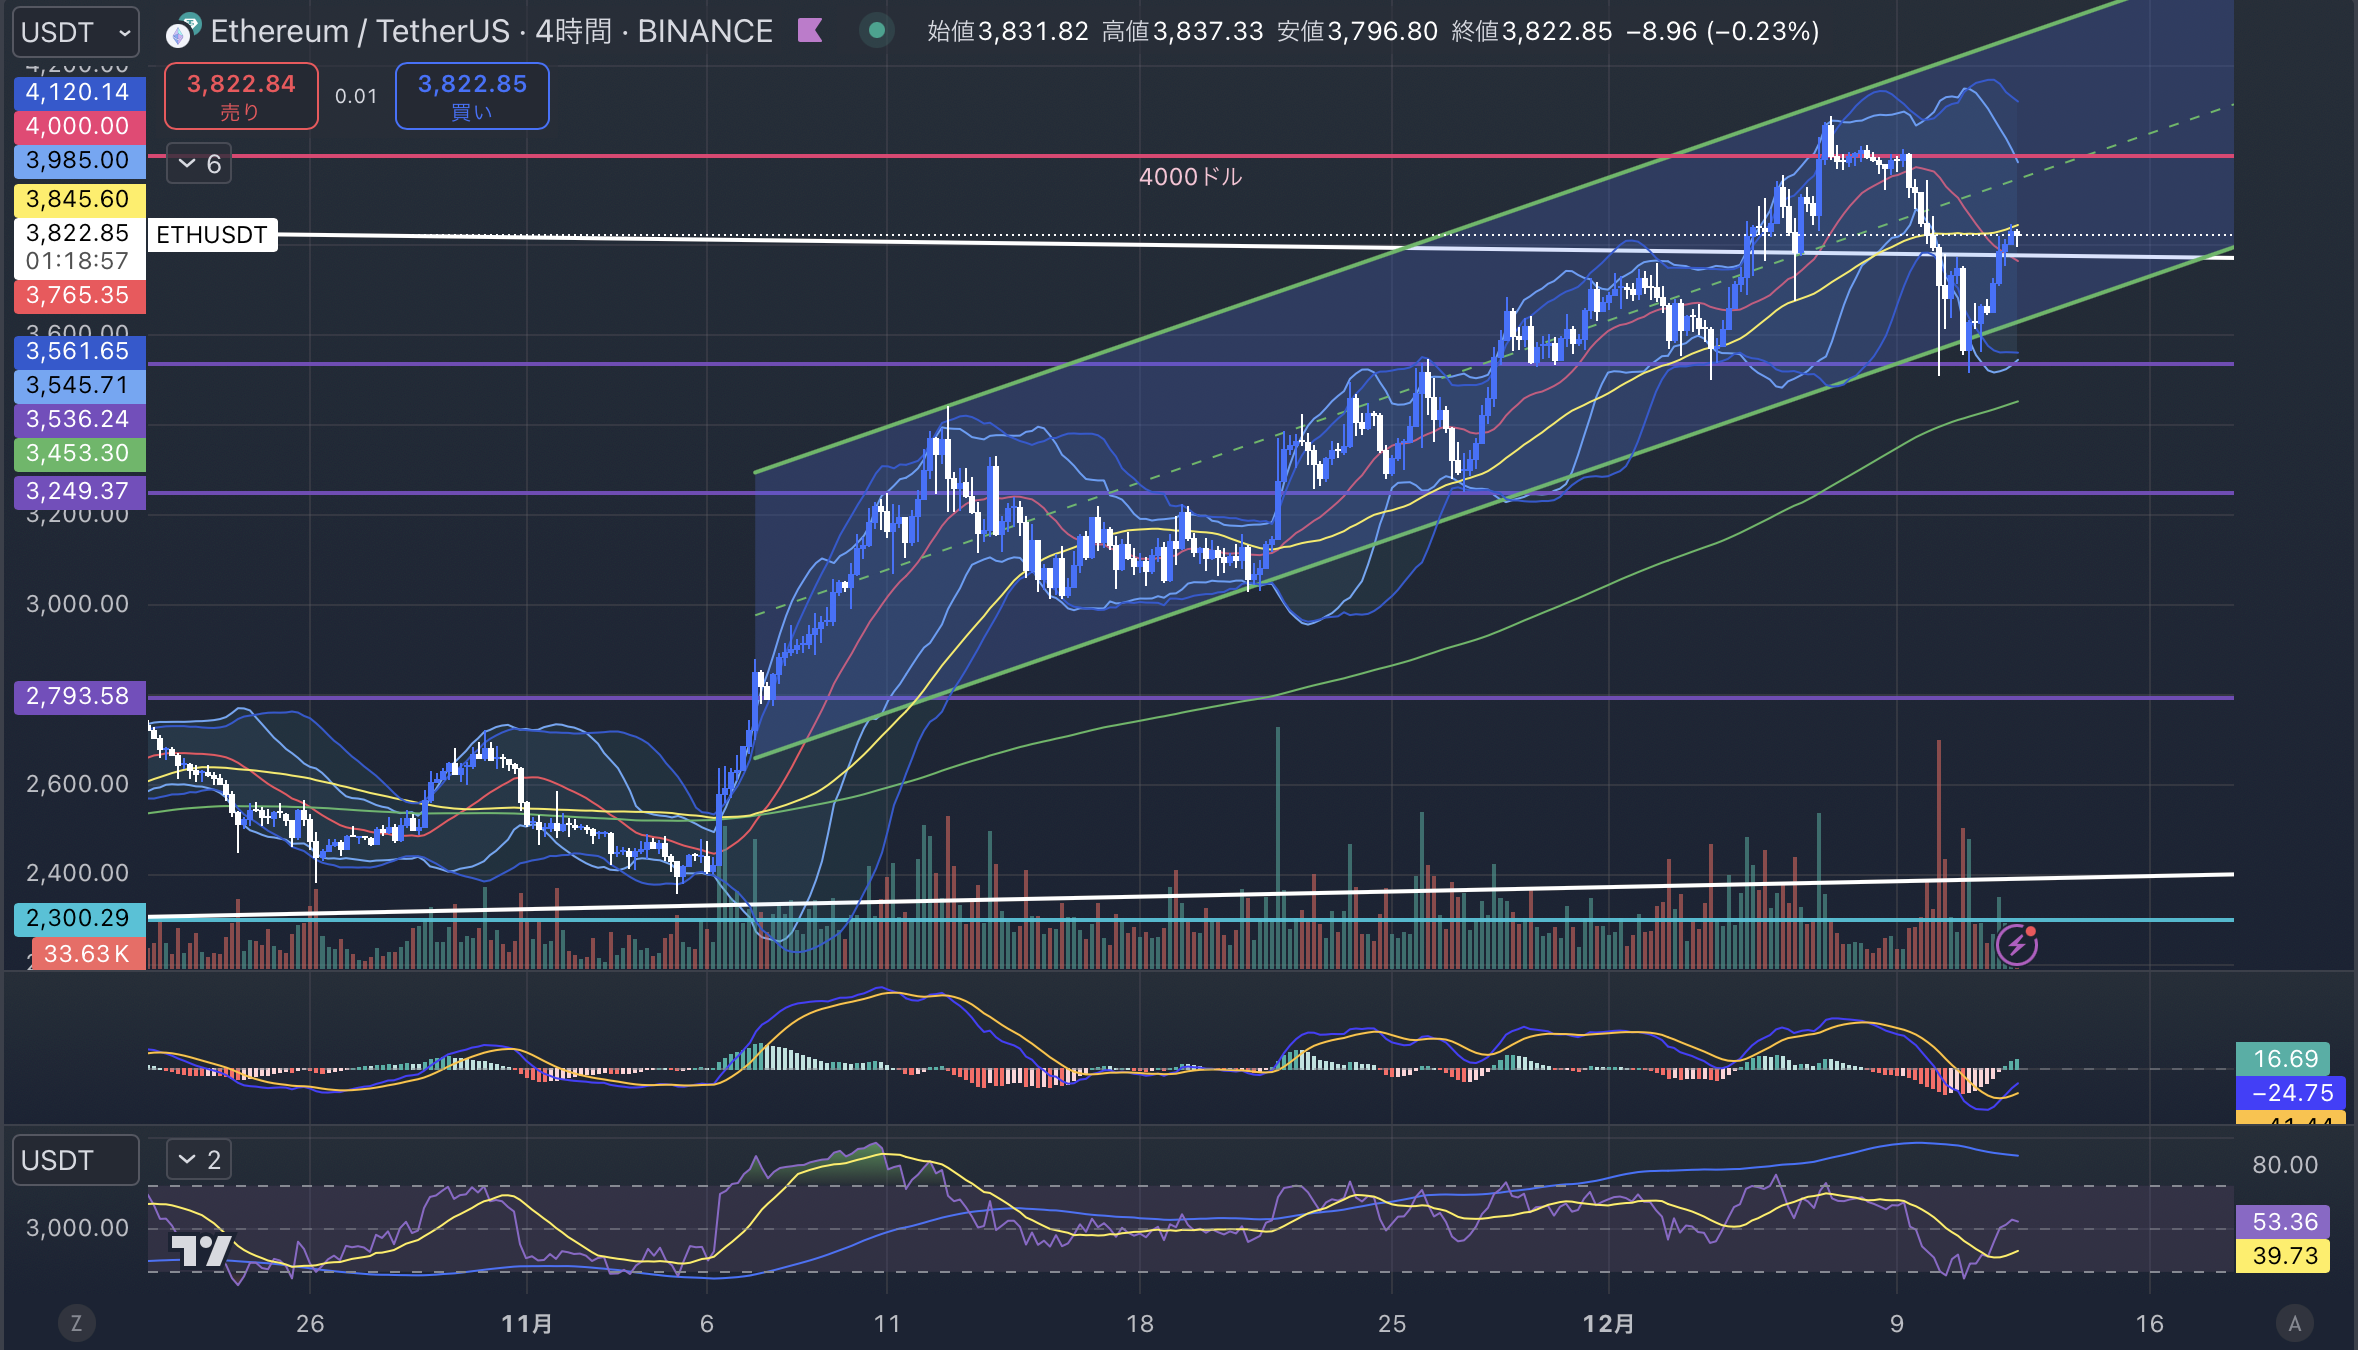Click the ETHUSDT symbol label tag

(x=212, y=235)
